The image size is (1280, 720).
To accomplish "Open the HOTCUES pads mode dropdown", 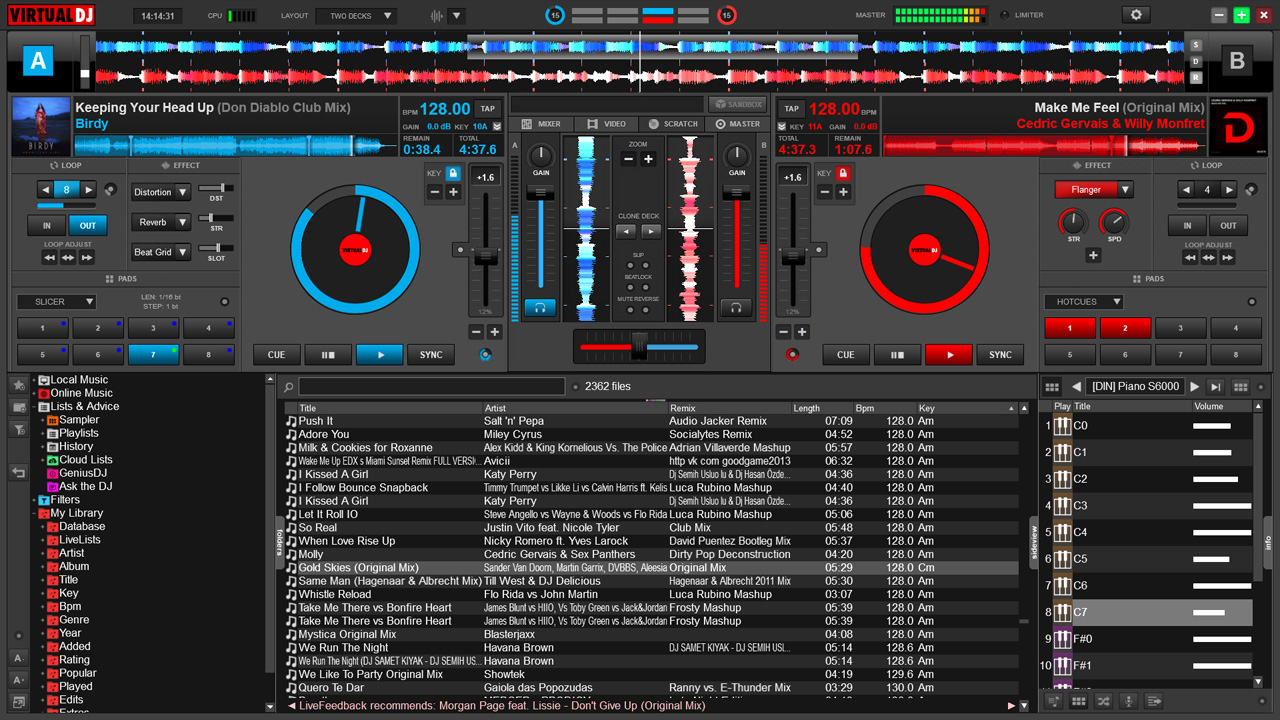I will tap(1083, 301).
